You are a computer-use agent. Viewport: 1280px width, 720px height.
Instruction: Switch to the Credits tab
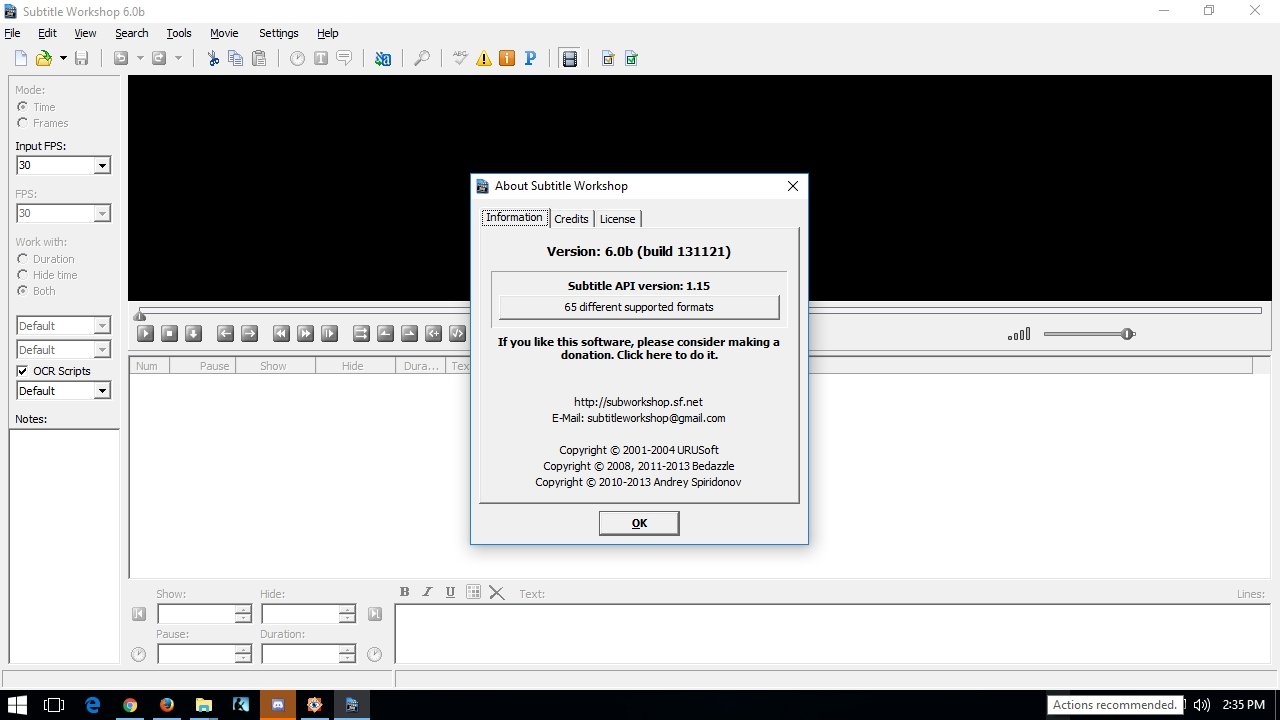coord(571,219)
